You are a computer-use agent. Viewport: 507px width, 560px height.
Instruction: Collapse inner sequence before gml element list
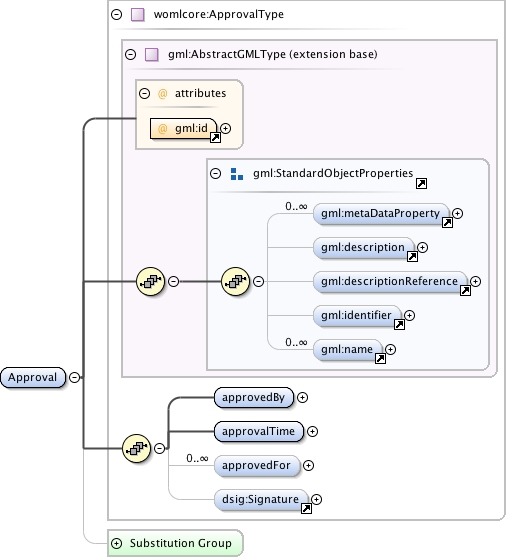tap(258, 281)
